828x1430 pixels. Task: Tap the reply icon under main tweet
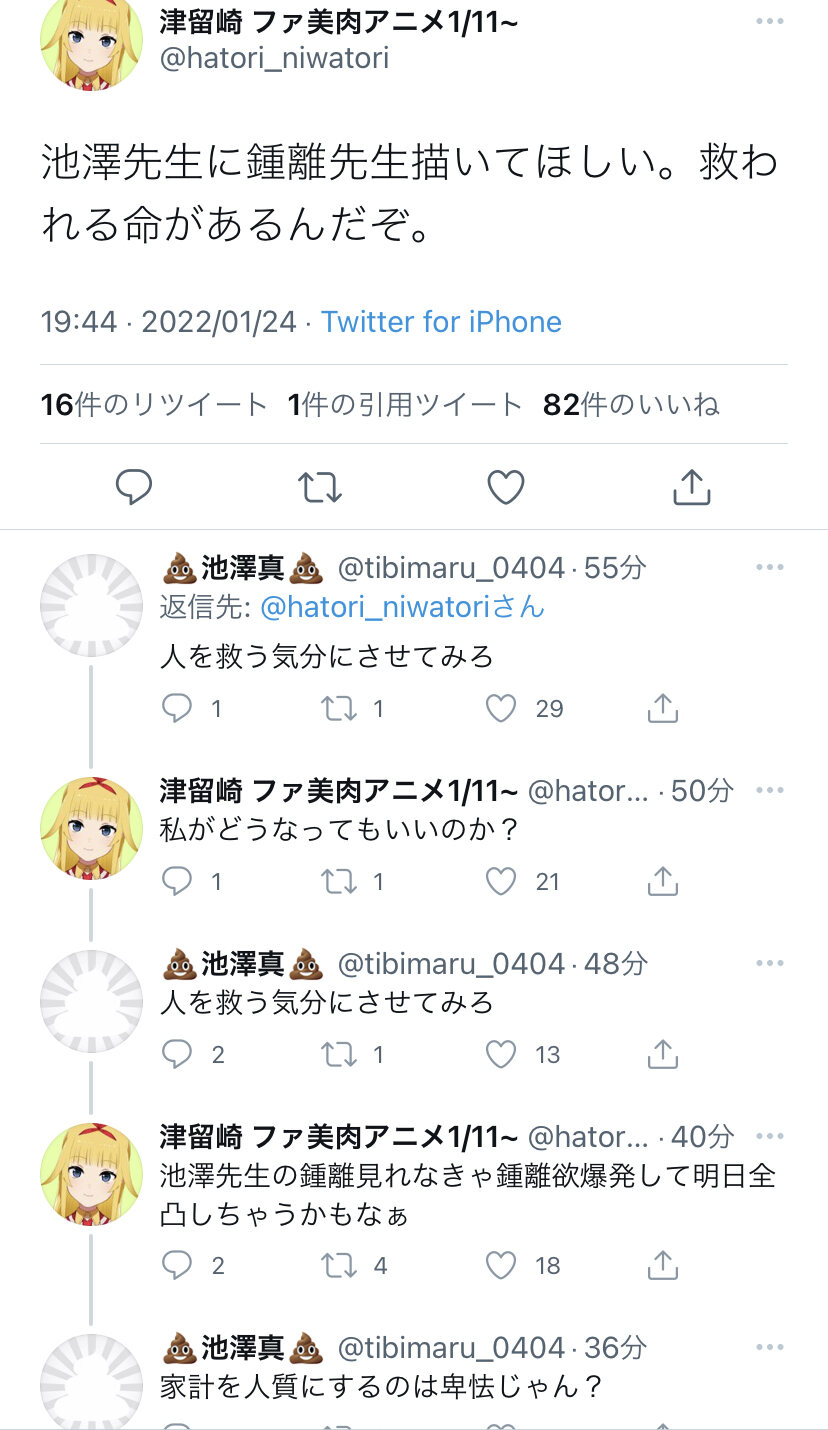coord(134,487)
